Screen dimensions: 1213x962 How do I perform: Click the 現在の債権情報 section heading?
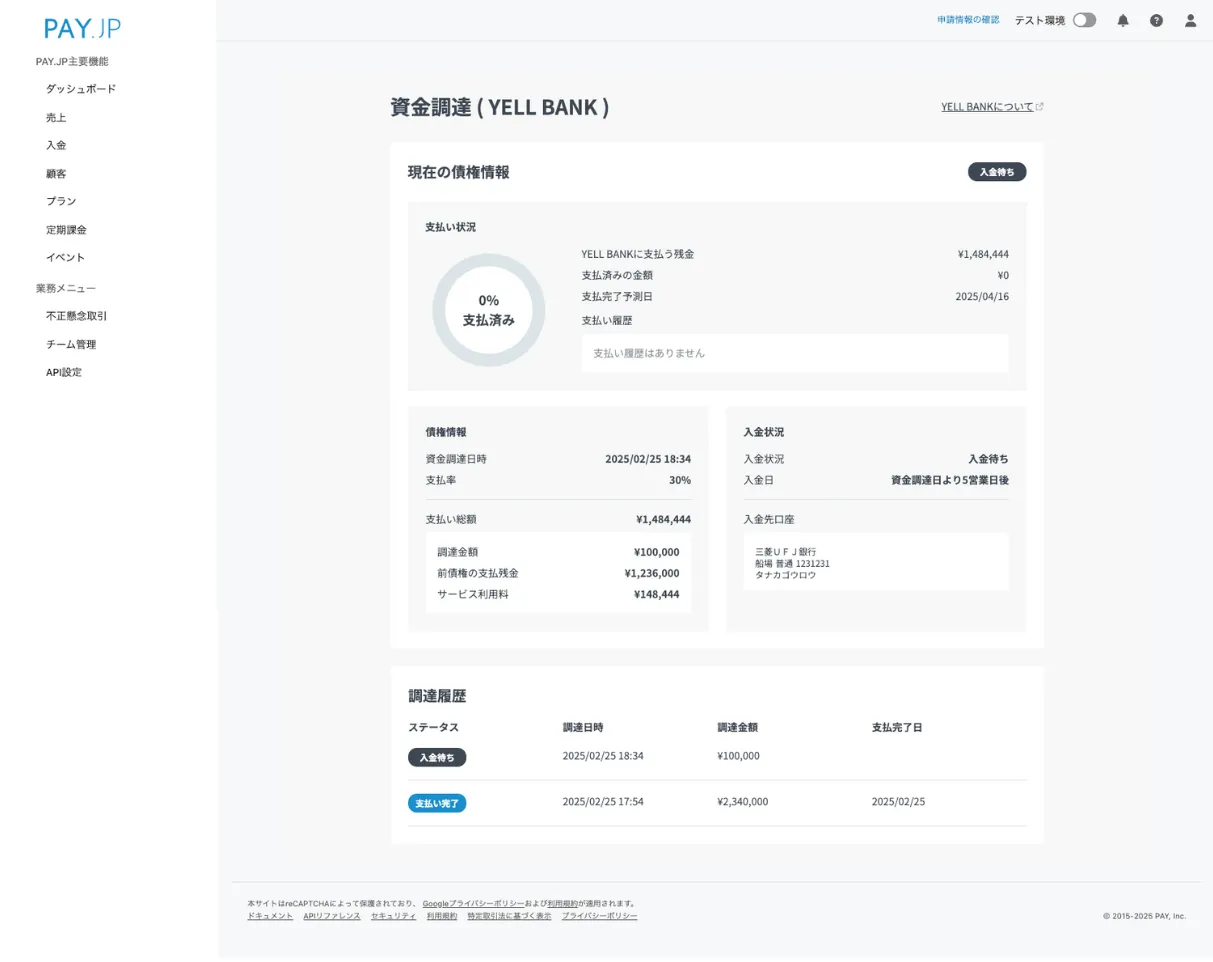459,172
